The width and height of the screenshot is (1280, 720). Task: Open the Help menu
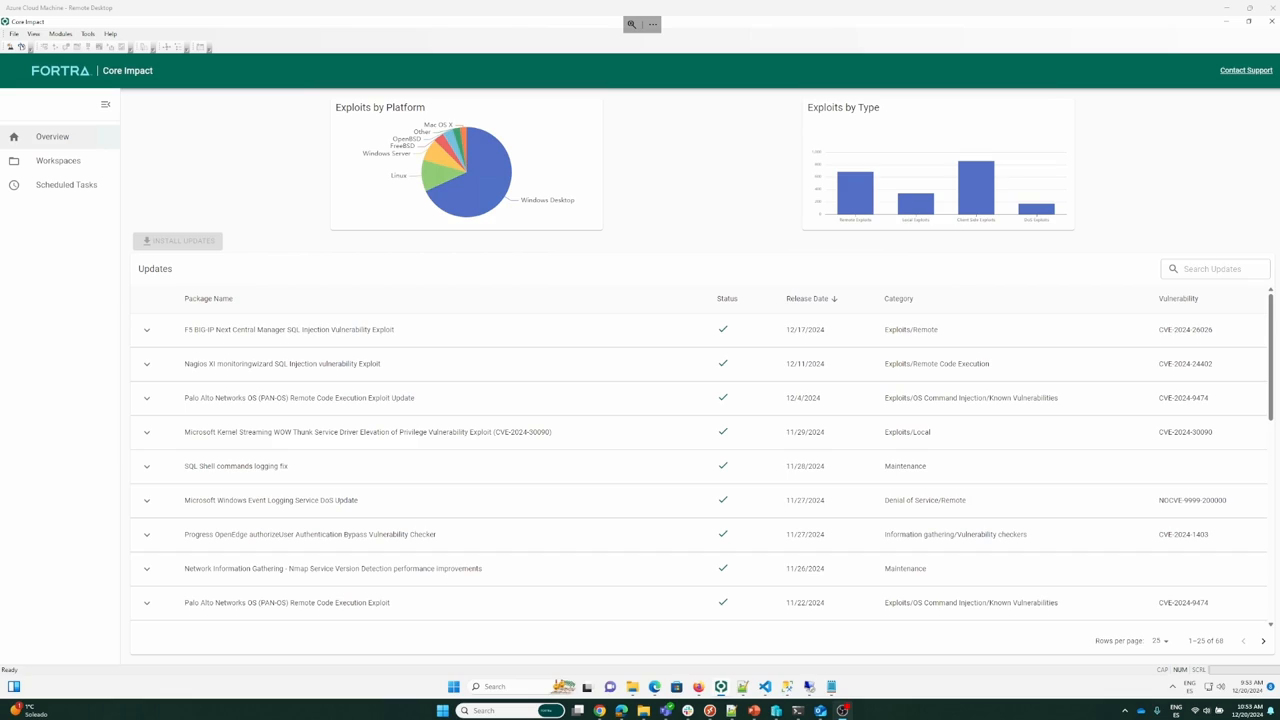(110, 34)
